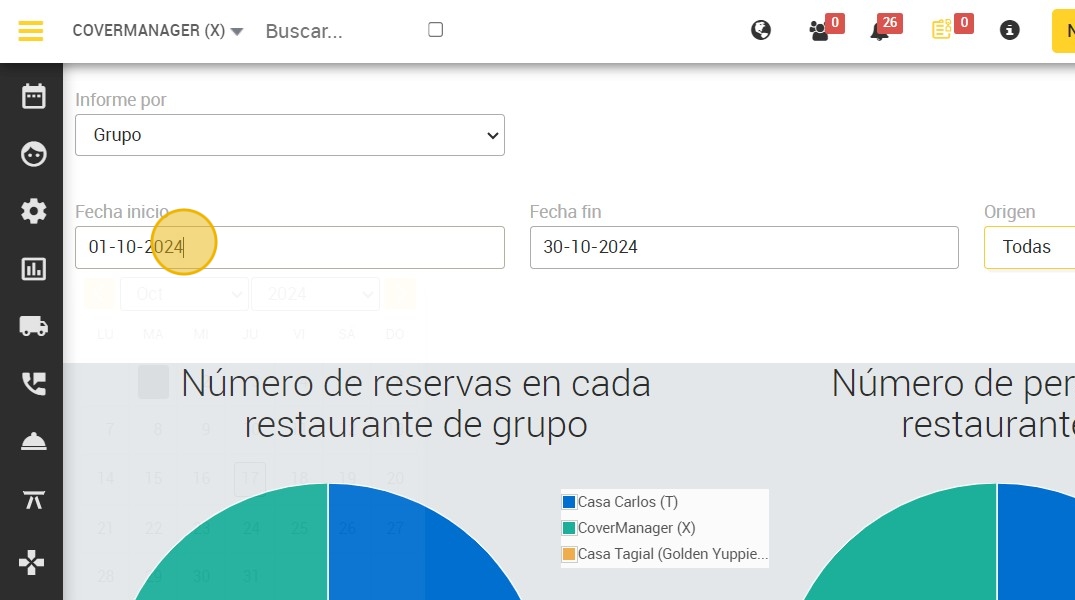Open the delivery truck icon in sidebar
Viewport: 1075px width, 600px height.
pyautogui.click(x=33, y=326)
